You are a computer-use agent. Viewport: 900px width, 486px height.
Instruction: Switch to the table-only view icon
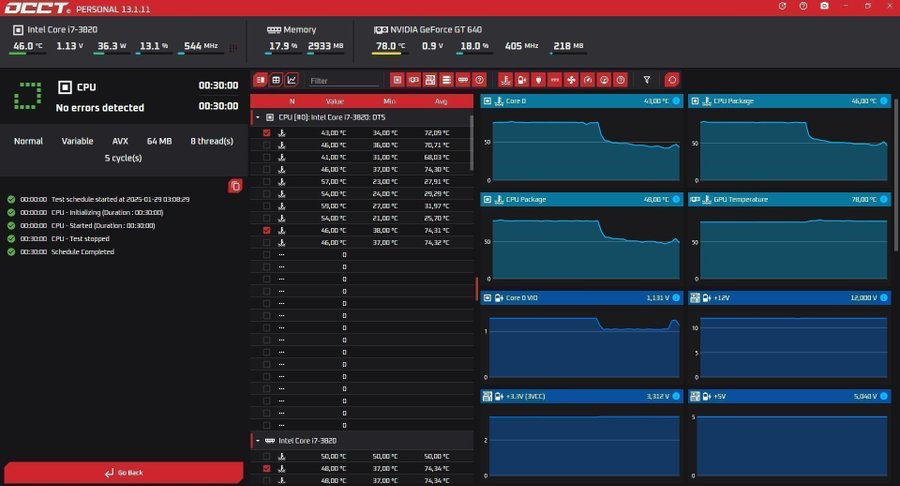pos(276,80)
